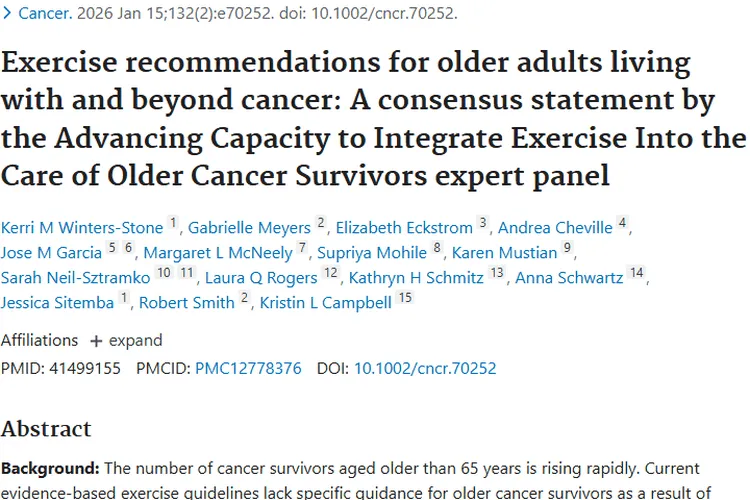The height and width of the screenshot is (500, 750).
Task: Open author Karen Mustian
Action: pyautogui.click(x=506, y=253)
